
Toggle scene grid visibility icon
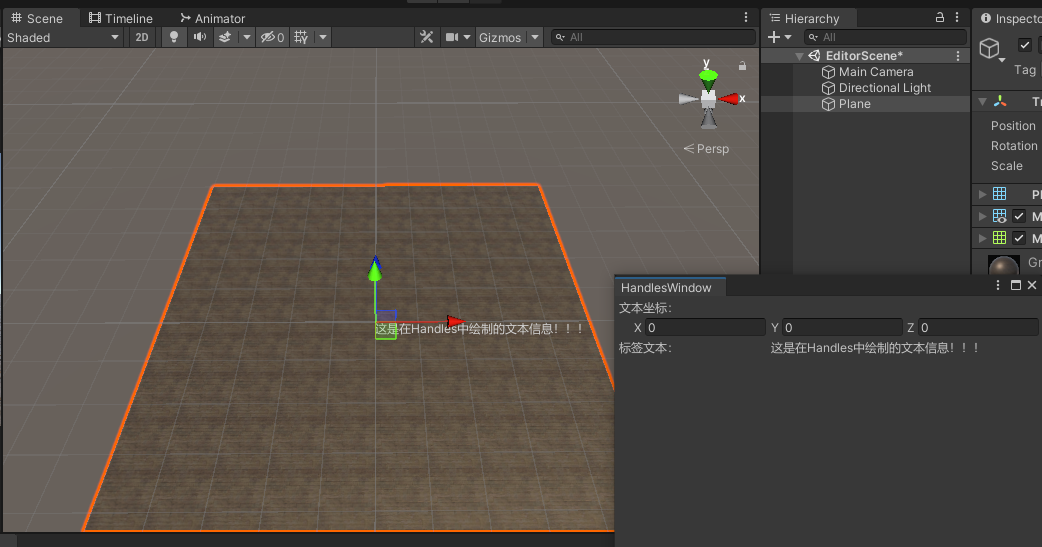(301, 37)
